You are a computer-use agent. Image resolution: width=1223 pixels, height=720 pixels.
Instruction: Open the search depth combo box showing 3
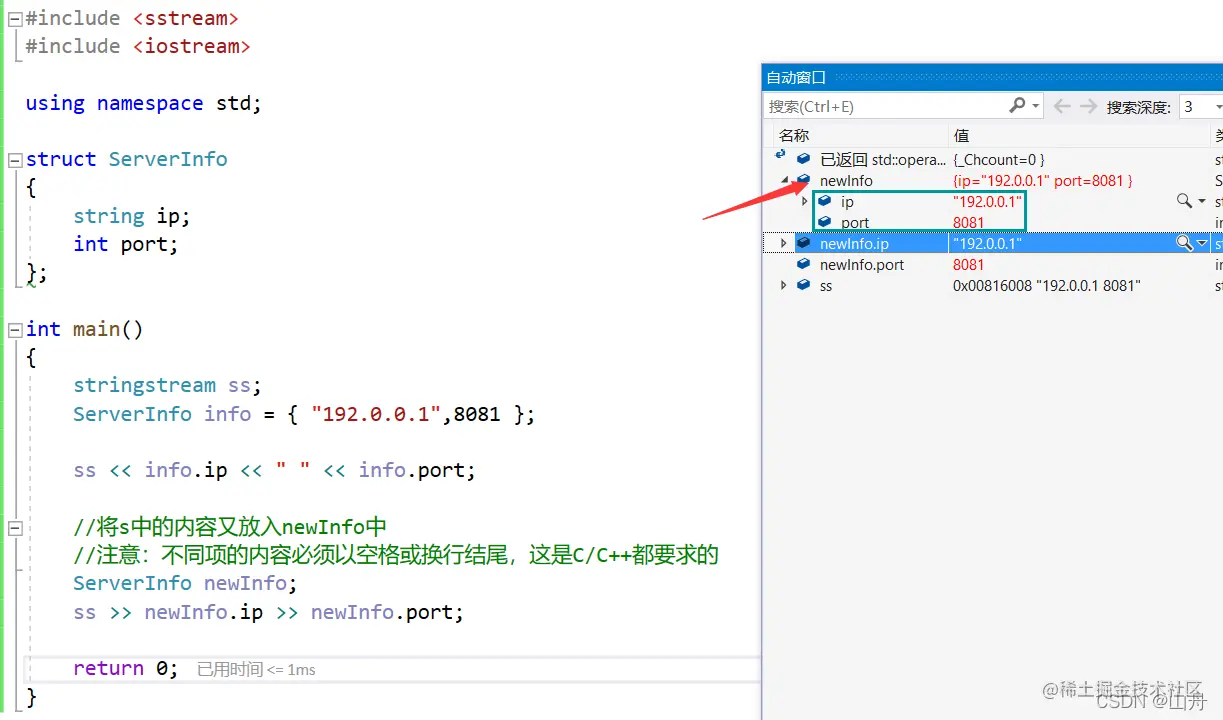coord(1201,106)
